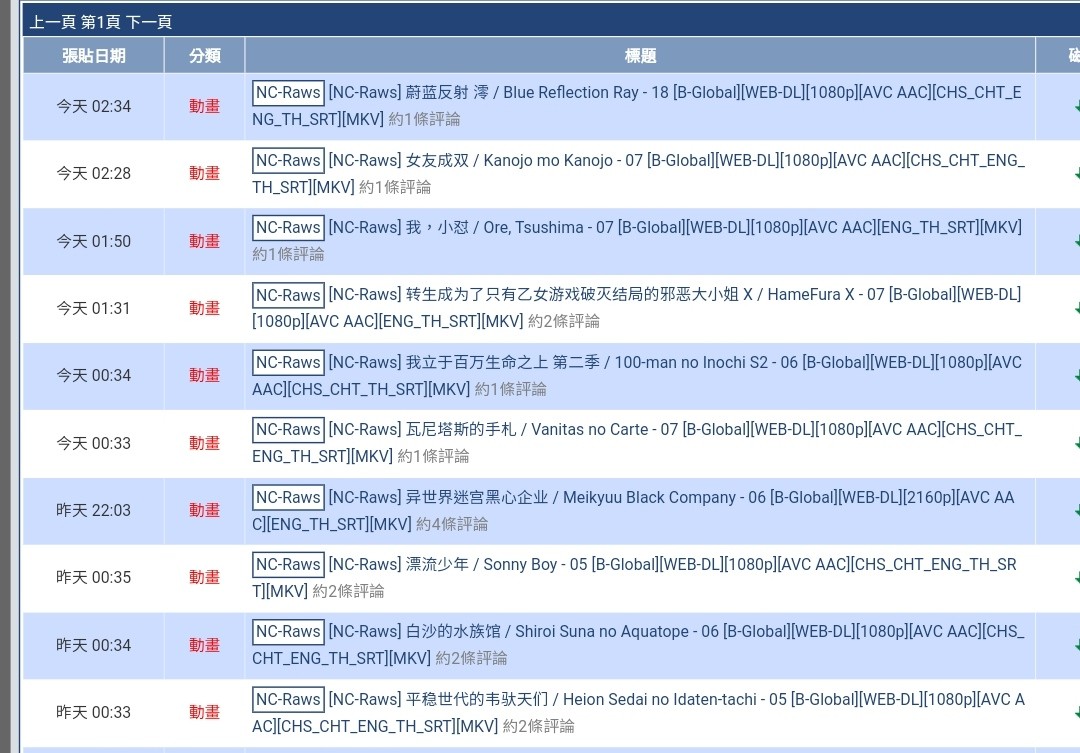This screenshot has height=753, width=1080.
Task: View 約2條評論 for Shiroi Suna no Aquatope
Action: pos(471,659)
